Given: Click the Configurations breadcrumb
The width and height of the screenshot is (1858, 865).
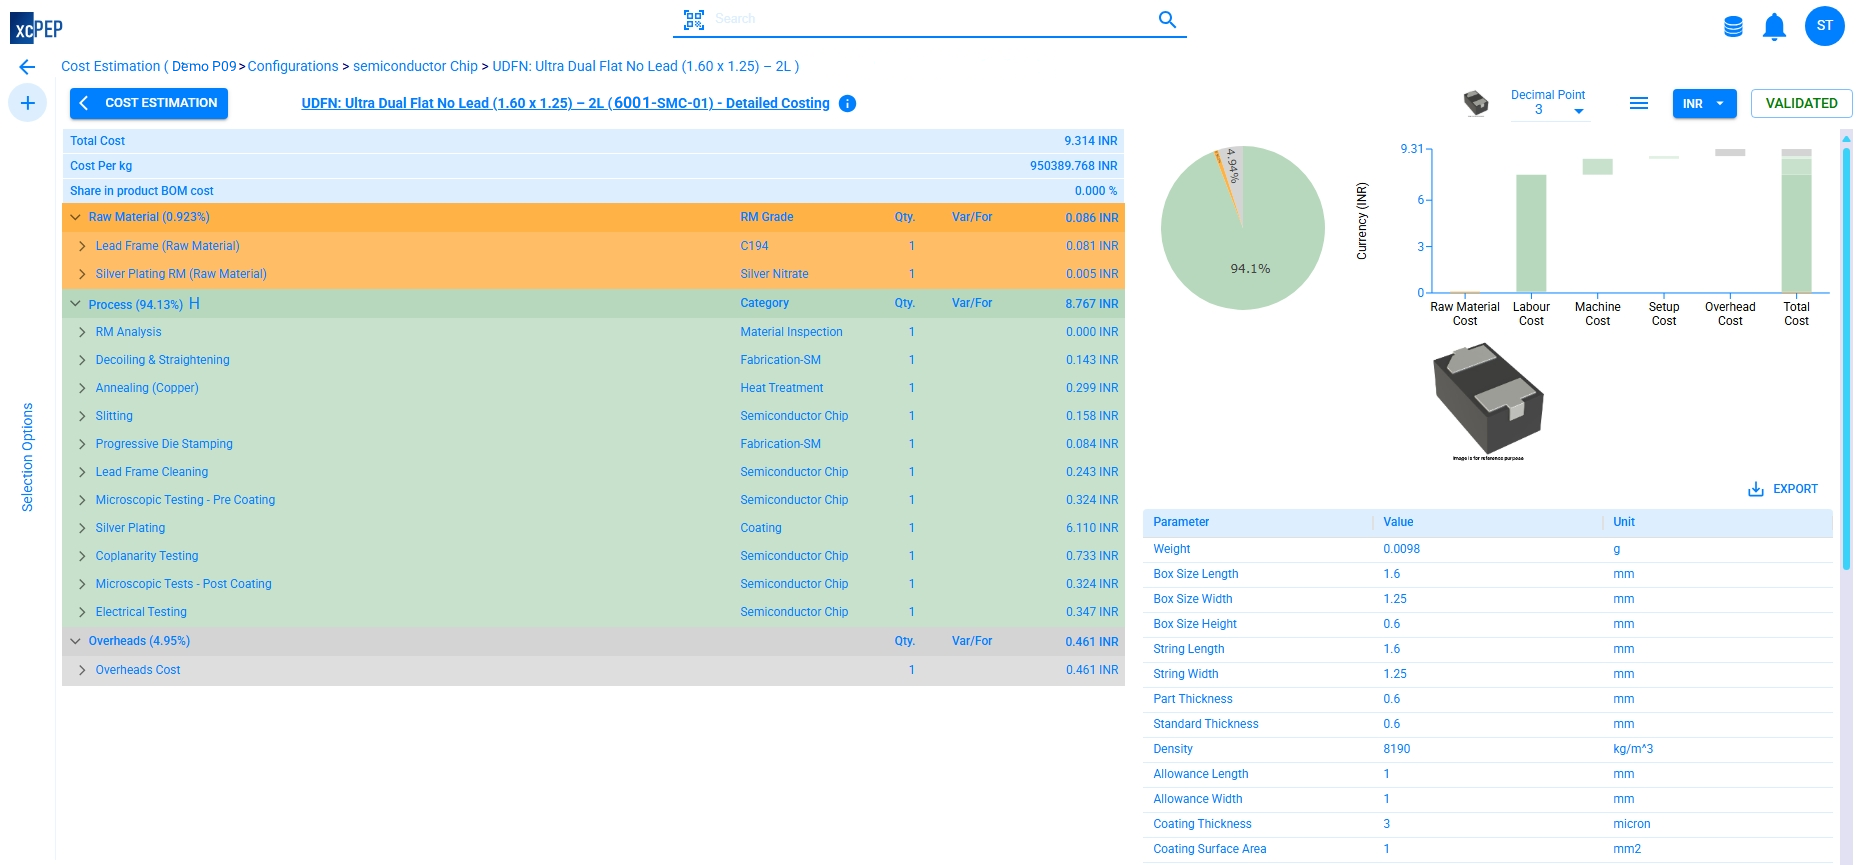Looking at the screenshot, I should coord(293,67).
